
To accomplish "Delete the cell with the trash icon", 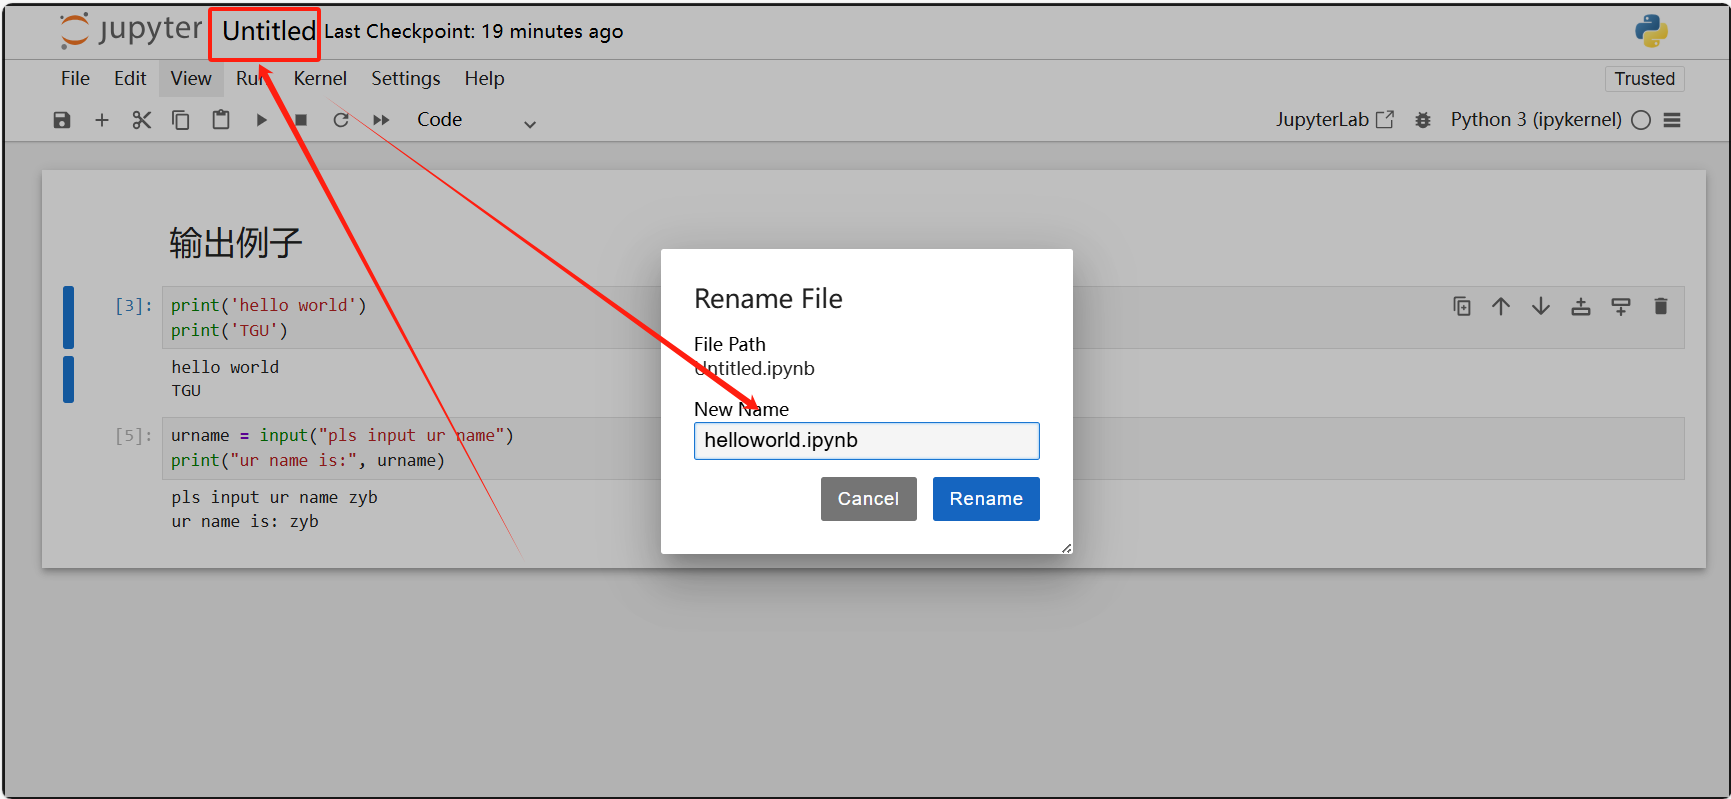I will click(x=1660, y=306).
